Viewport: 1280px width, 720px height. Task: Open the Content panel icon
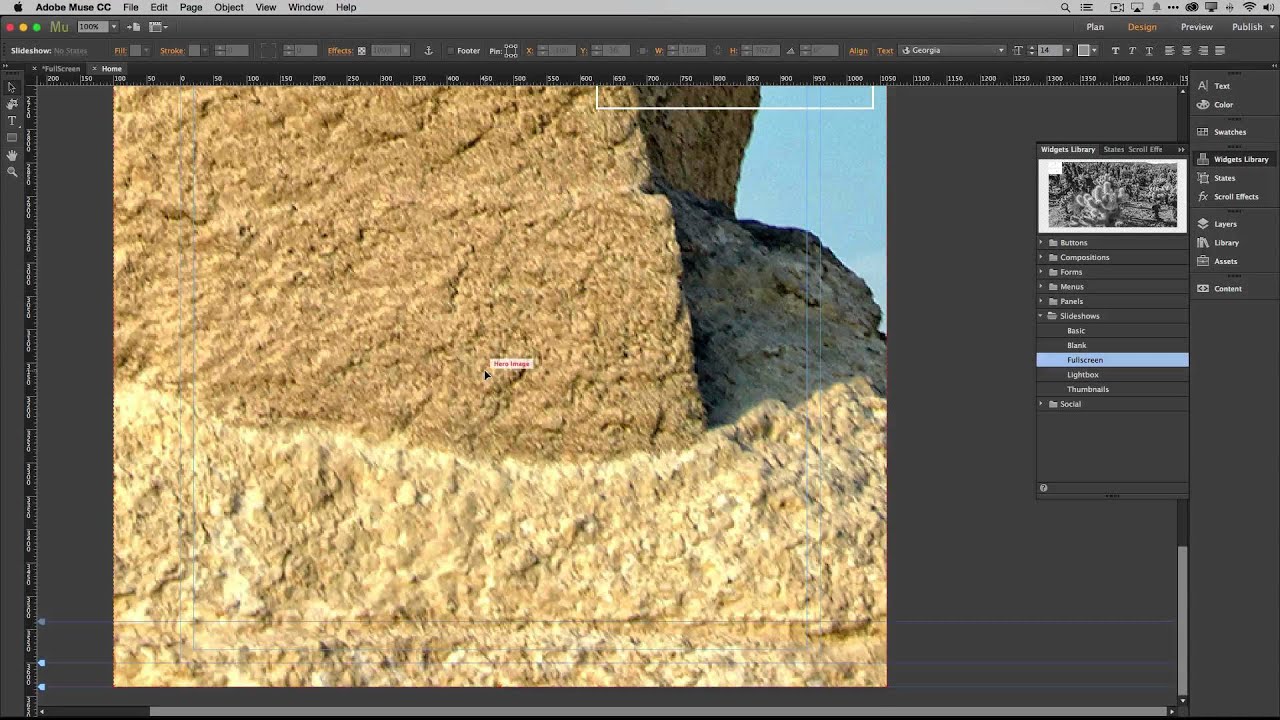click(x=1203, y=288)
